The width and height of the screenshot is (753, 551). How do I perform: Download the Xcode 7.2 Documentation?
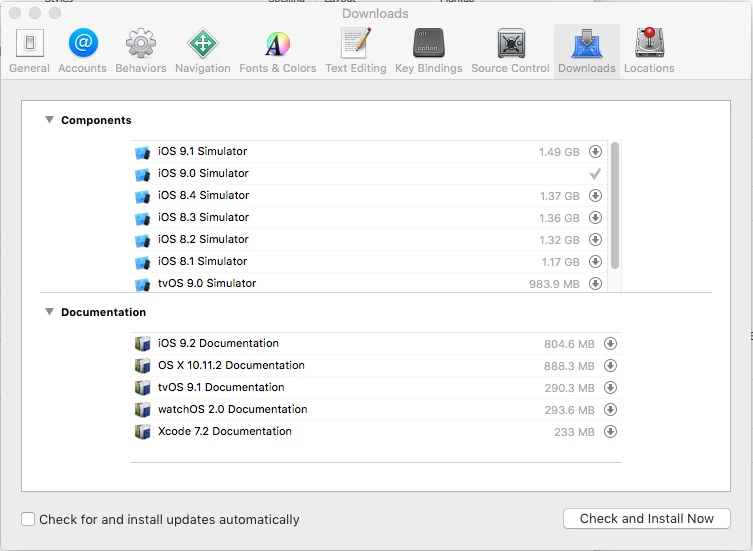pyautogui.click(x=610, y=432)
